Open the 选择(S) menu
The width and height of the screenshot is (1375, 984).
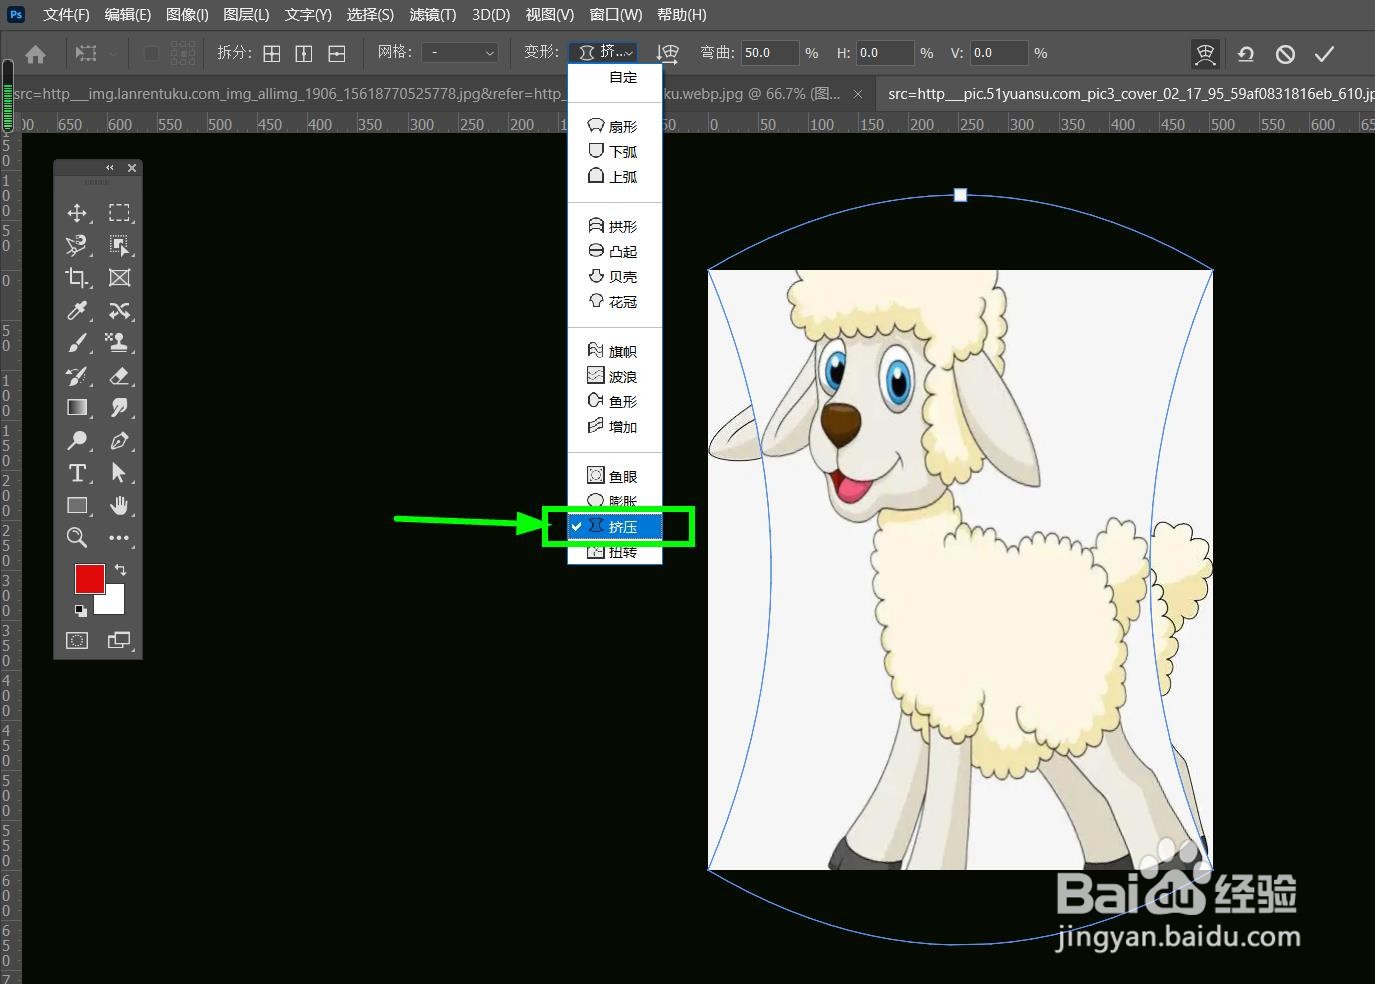370,15
